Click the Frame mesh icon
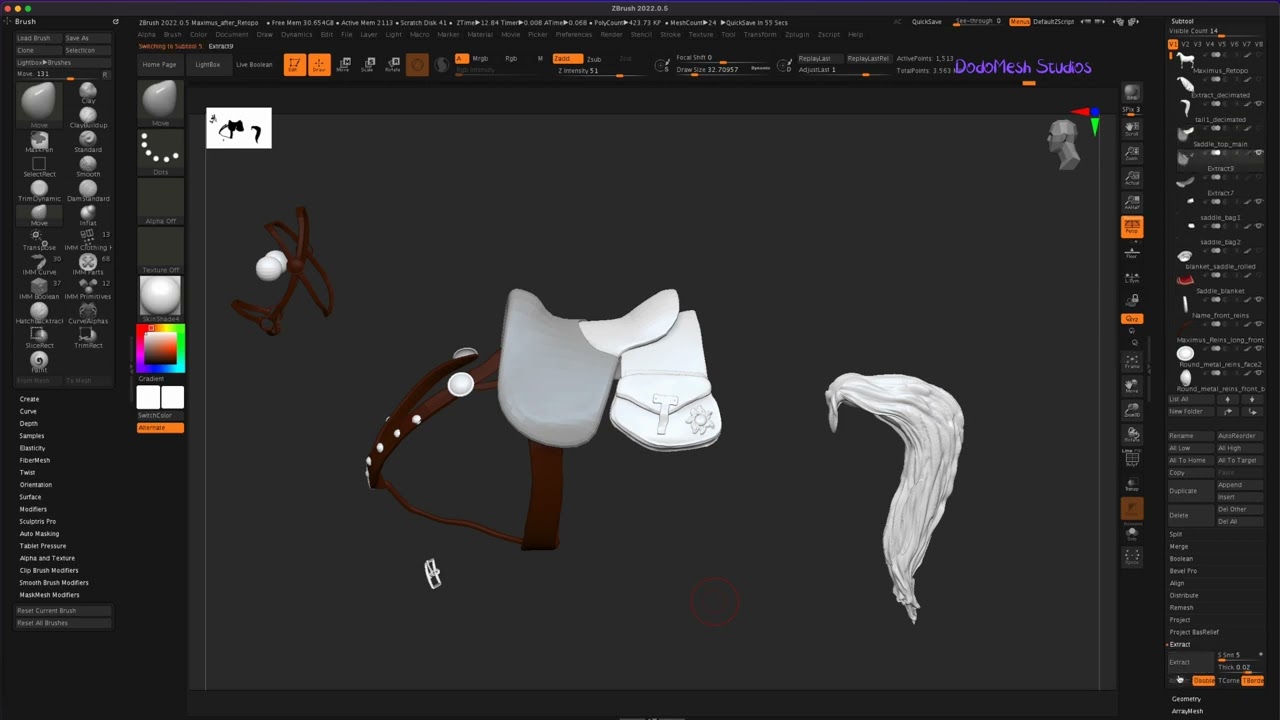Viewport: 1280px width, 720px height. pos(1132,362)
